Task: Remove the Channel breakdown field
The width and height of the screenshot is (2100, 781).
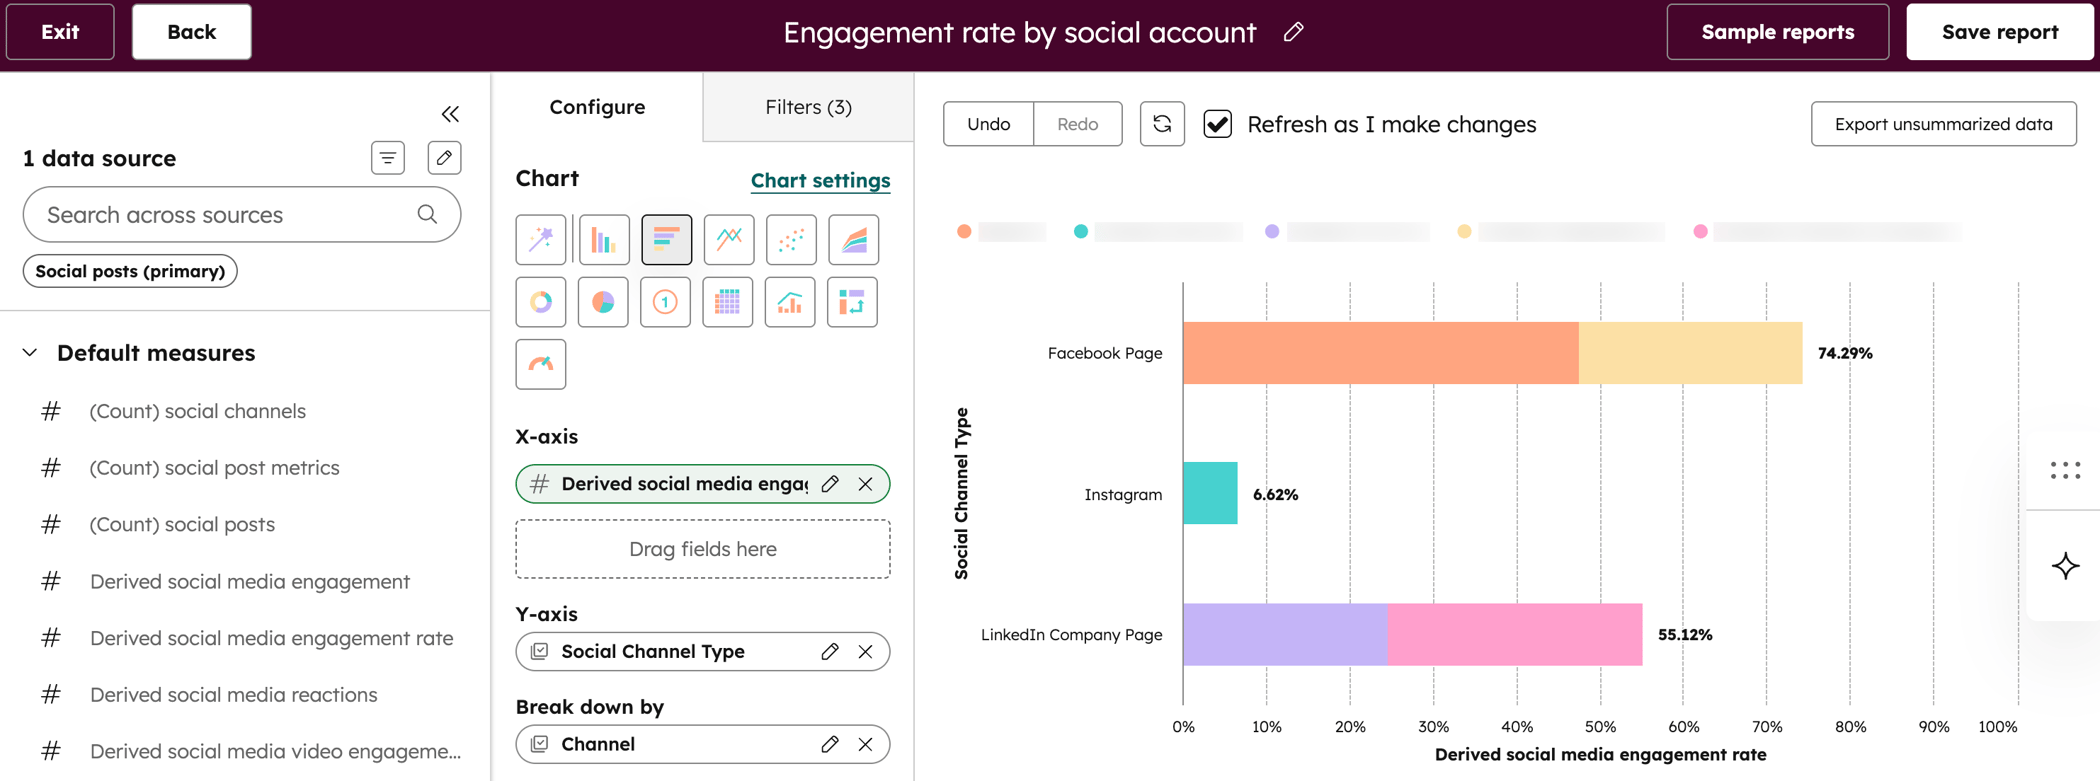Action: coord(866,744)
